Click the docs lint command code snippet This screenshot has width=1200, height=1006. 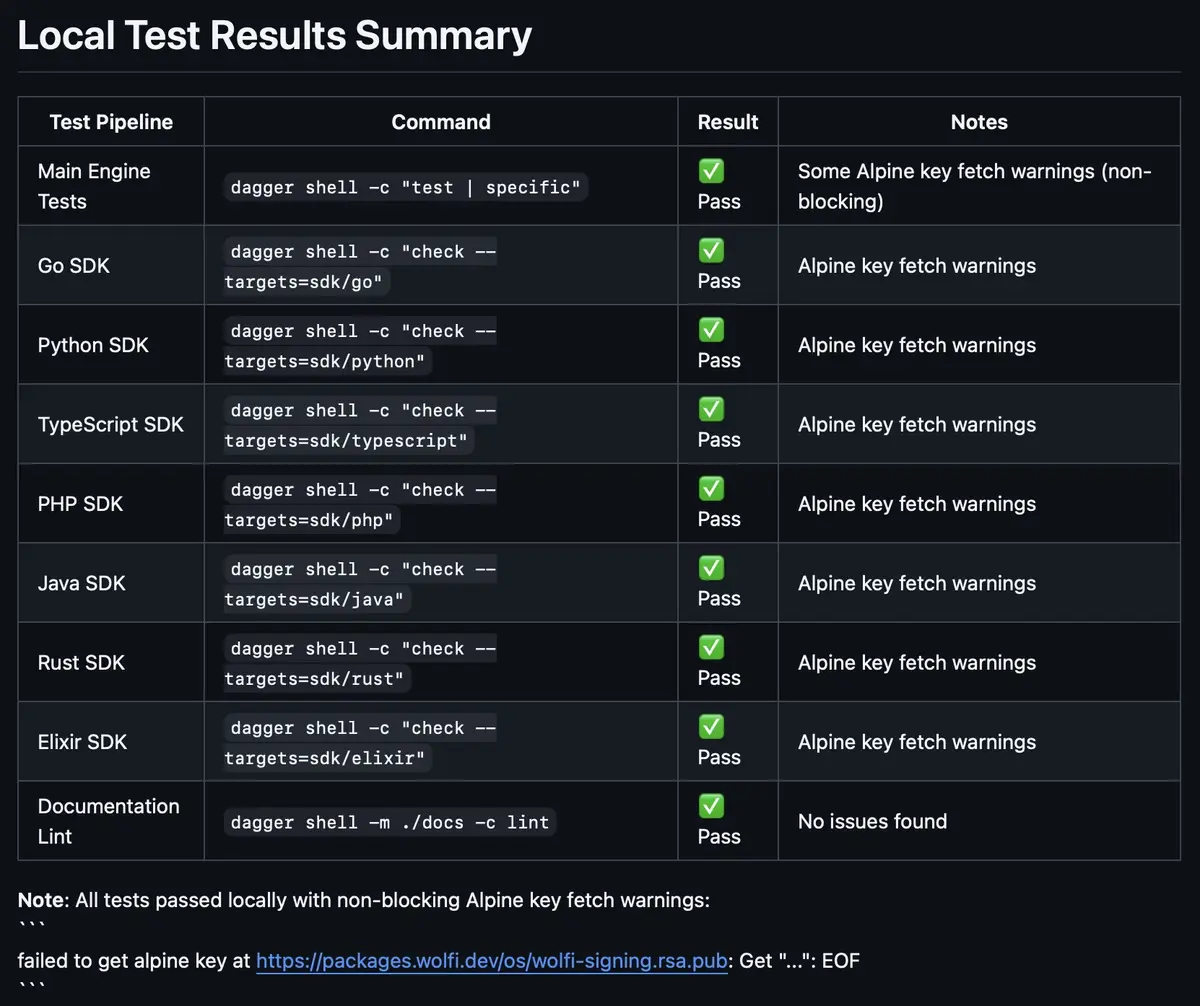point(390,822)
